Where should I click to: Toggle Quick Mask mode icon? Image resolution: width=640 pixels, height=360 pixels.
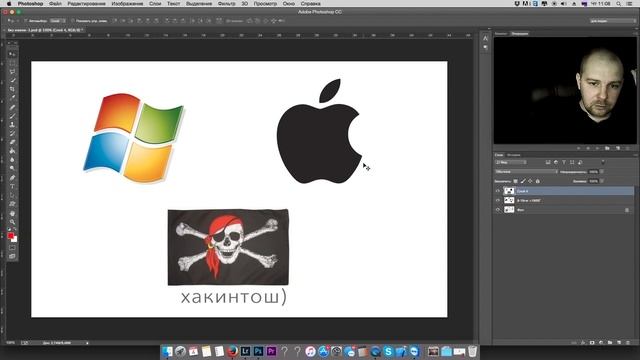[12, 248]
